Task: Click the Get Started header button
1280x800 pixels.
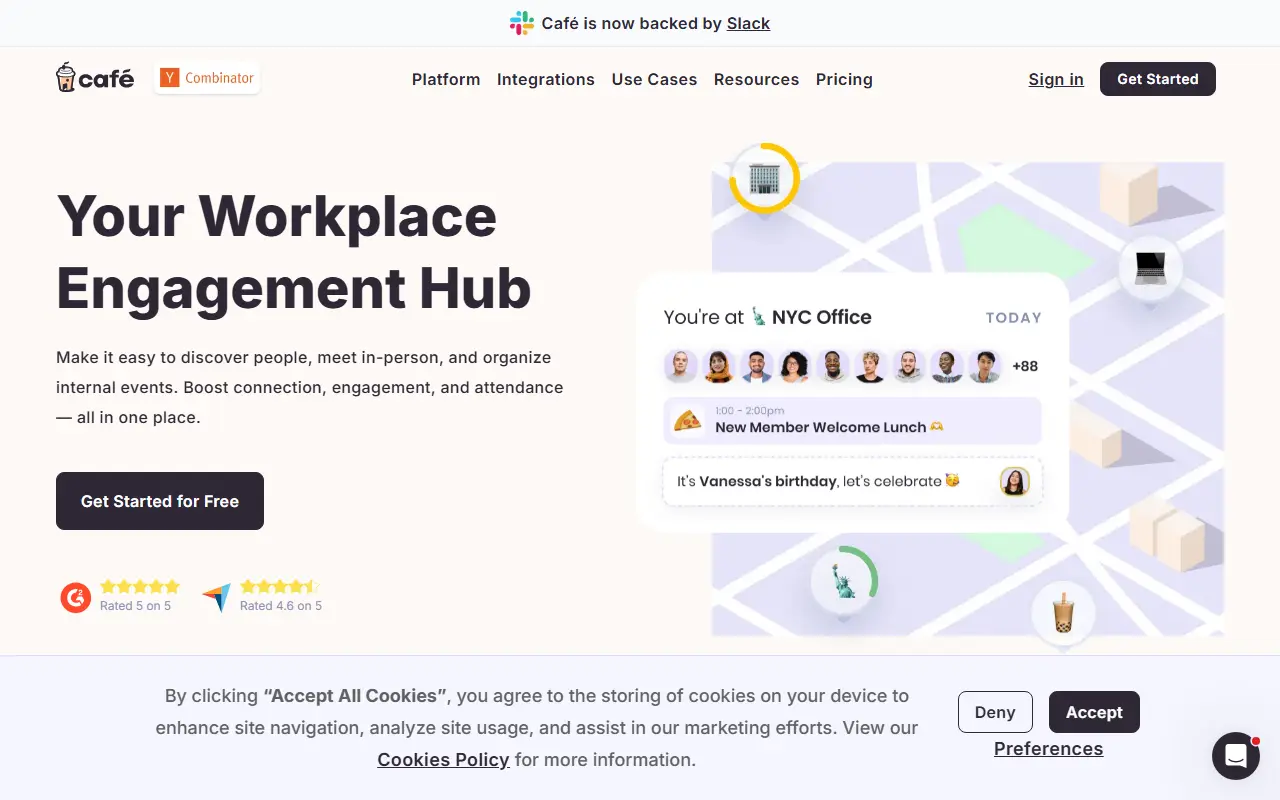Action: click(1158, 79)
